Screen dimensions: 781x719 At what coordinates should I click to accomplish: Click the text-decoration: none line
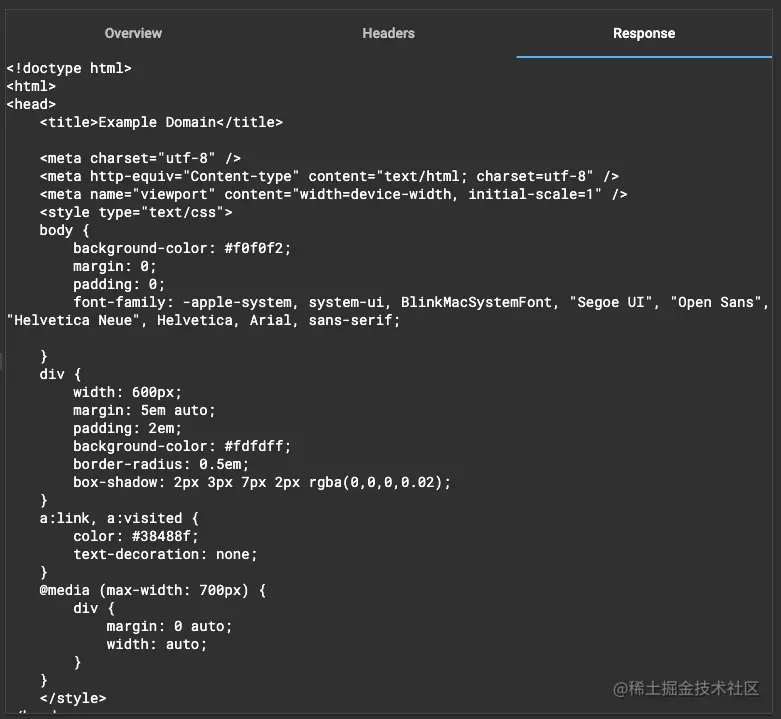point(165,554)
